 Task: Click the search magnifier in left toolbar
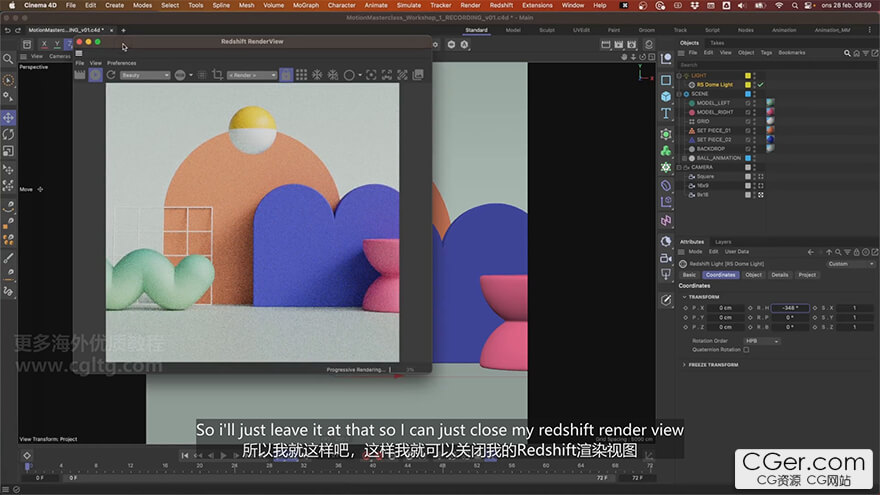8,58
